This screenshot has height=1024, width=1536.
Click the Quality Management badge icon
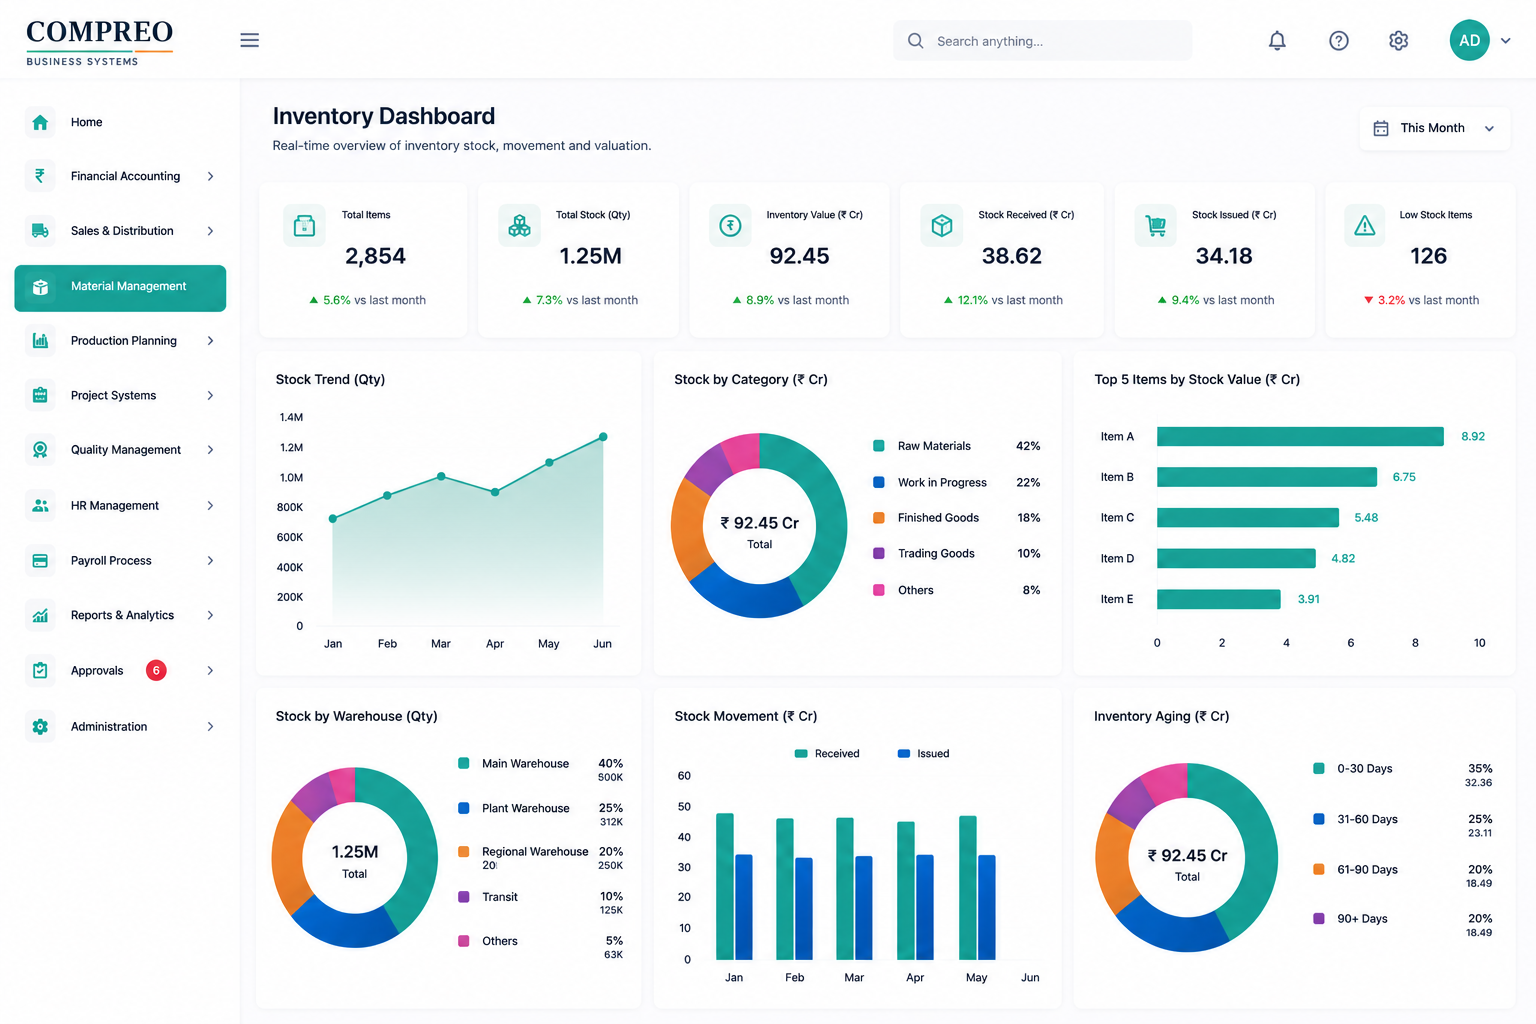coord(40,450)
